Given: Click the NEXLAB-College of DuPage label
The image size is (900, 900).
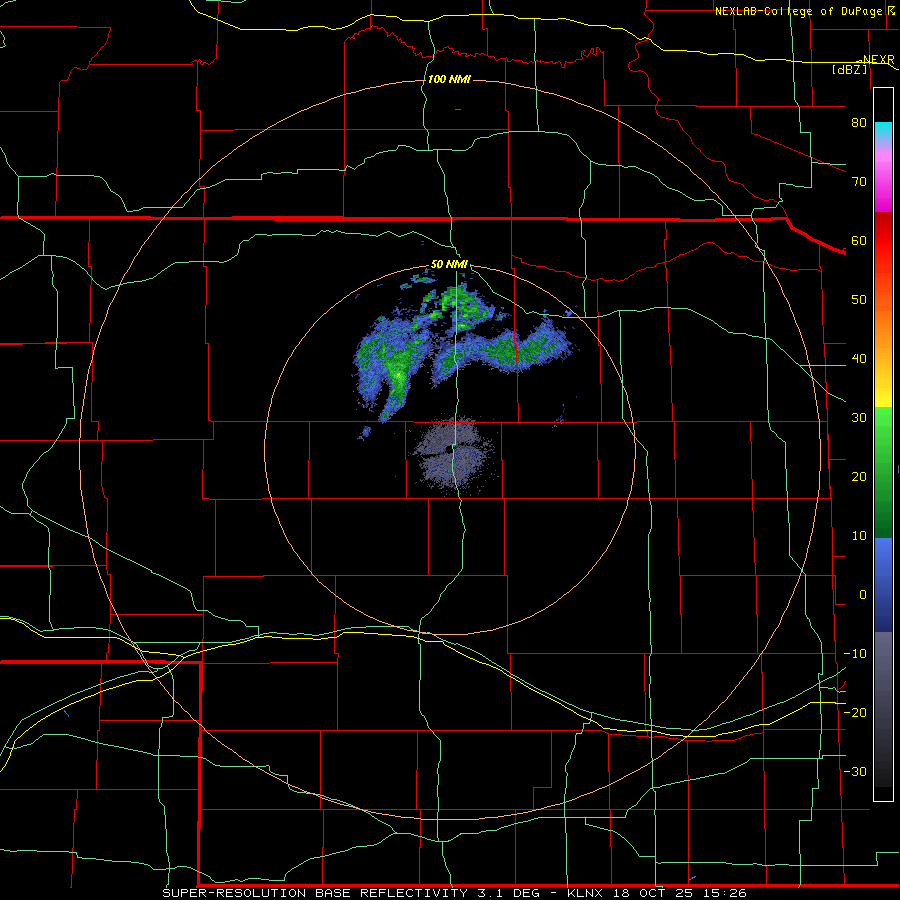Looking at the screenshot, I should 798,11.
